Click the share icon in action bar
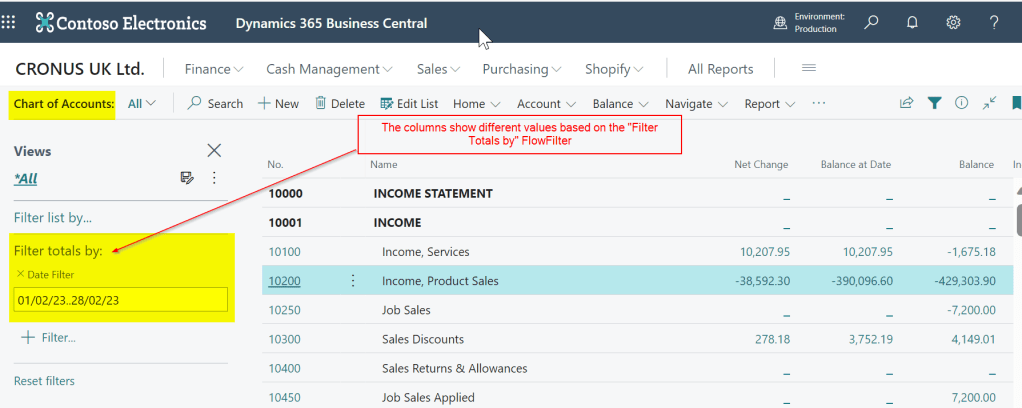The height and width of the screenshot is (408, 1022). click(x=906, y=103)
